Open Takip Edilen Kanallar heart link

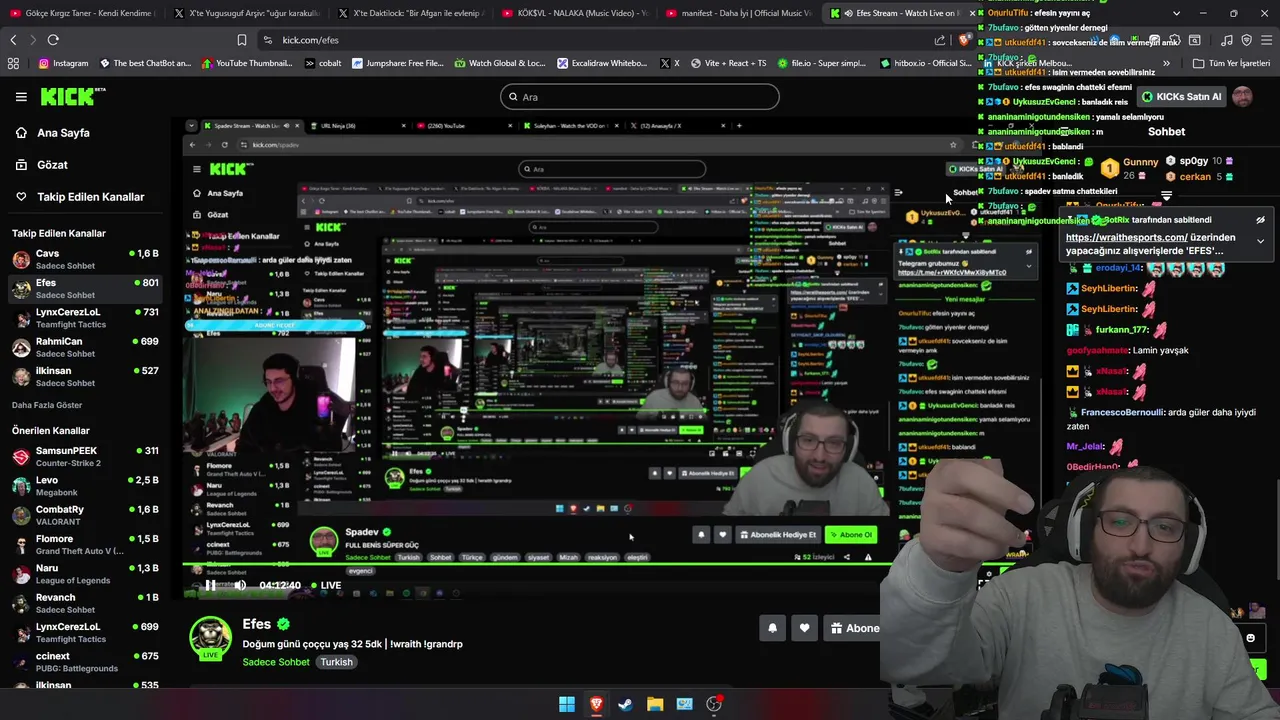(x=90, y=197)
